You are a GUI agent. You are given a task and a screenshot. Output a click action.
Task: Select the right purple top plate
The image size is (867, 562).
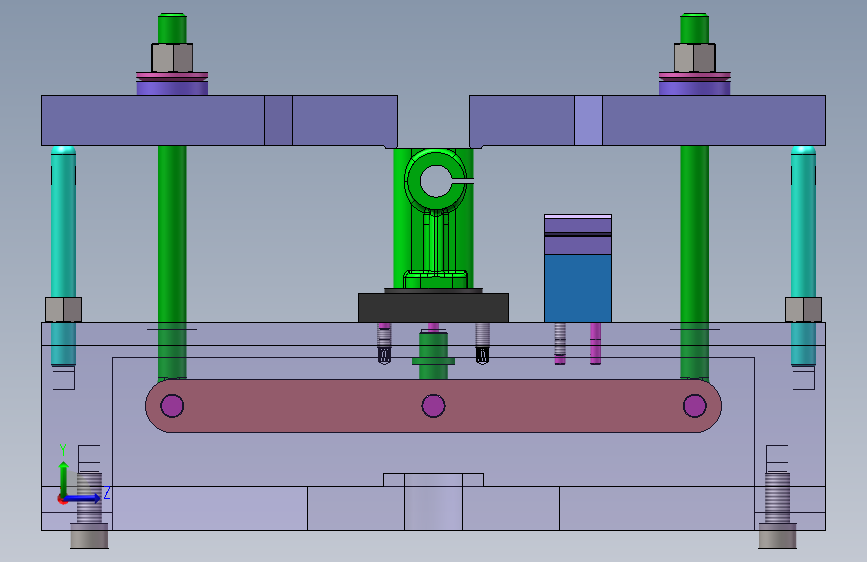pos(647,121)
